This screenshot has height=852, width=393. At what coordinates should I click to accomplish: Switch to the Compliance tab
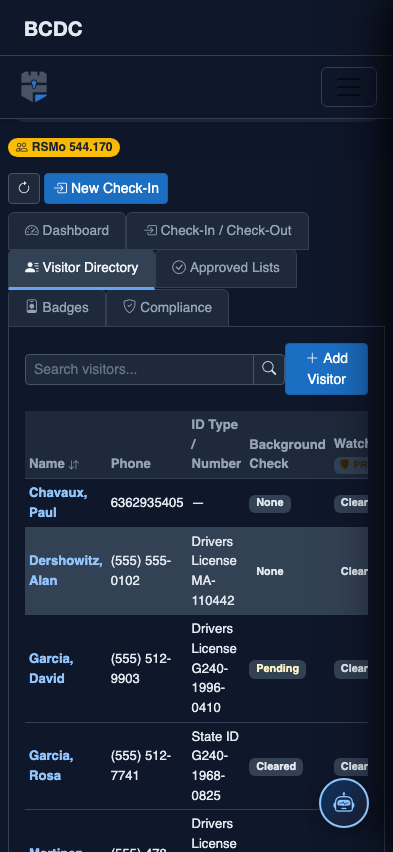167,308
